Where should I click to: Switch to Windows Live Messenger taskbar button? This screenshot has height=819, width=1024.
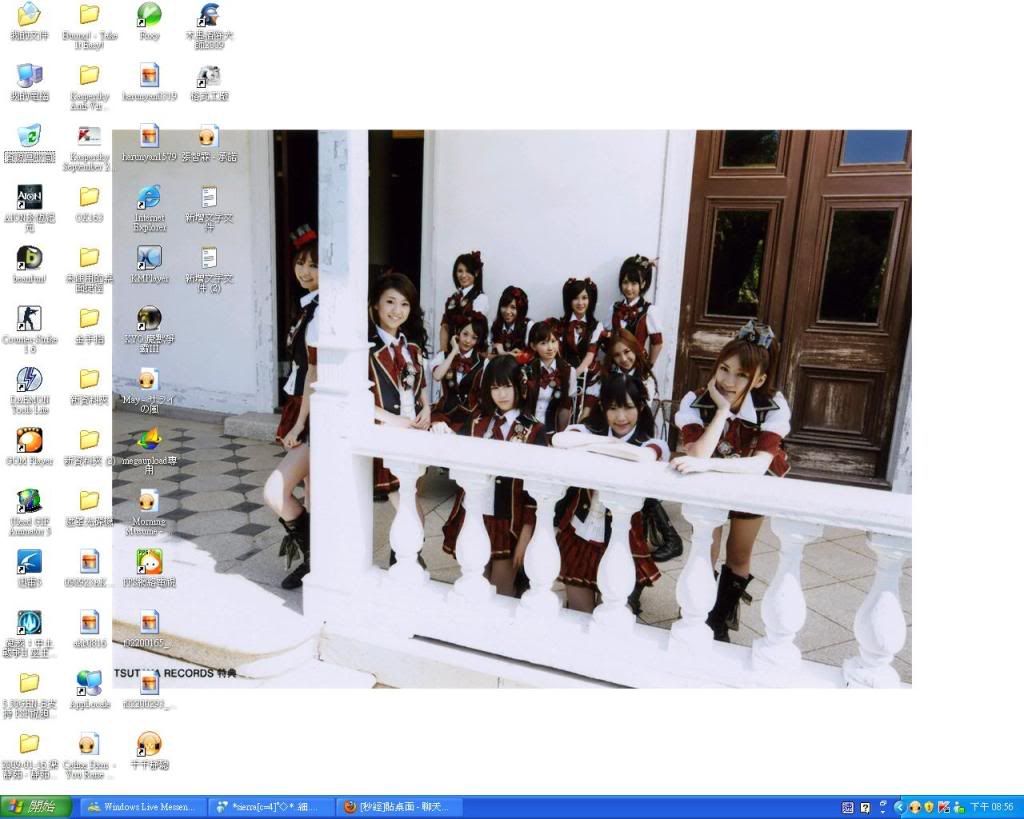pos(143,807)
